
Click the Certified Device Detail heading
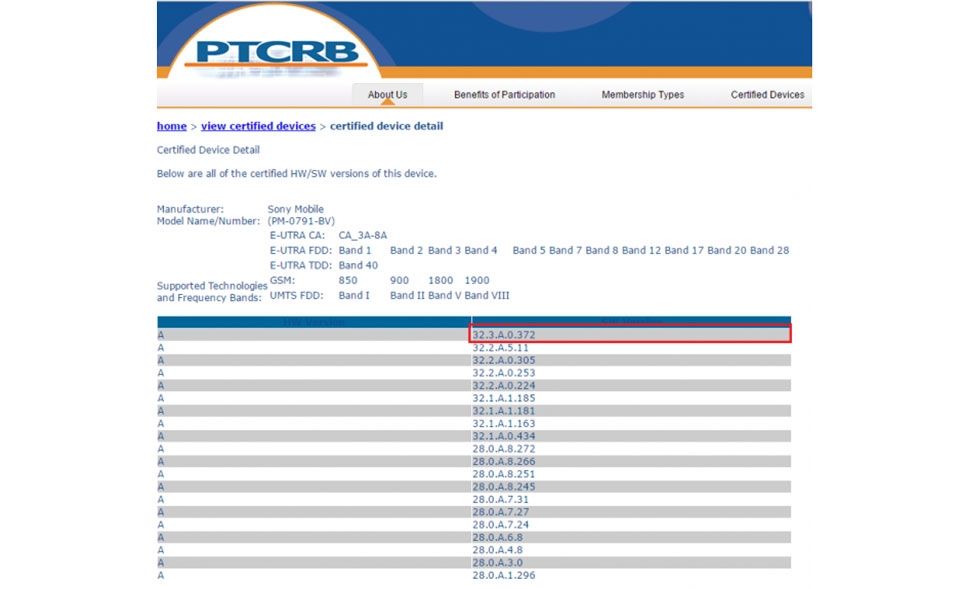pyautogui.click(x=208, y=150)
